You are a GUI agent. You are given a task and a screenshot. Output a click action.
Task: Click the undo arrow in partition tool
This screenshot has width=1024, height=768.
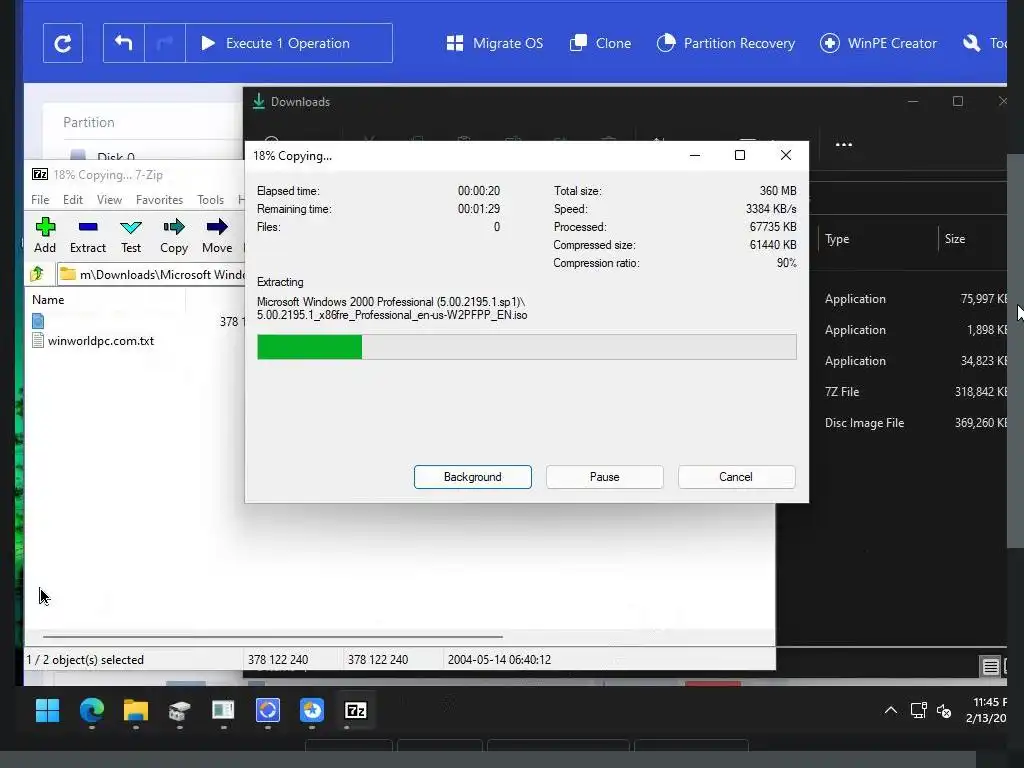tap(123, 43)
